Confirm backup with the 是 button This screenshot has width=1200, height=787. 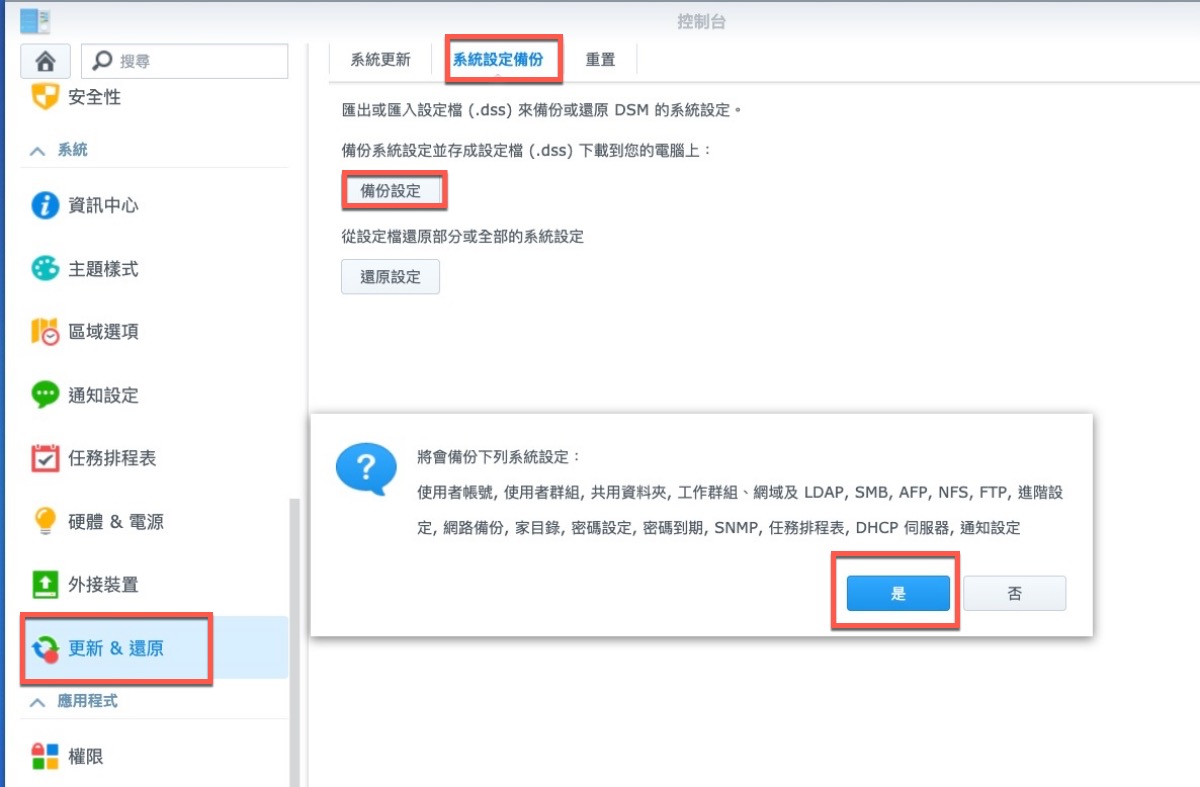(898, 593)
